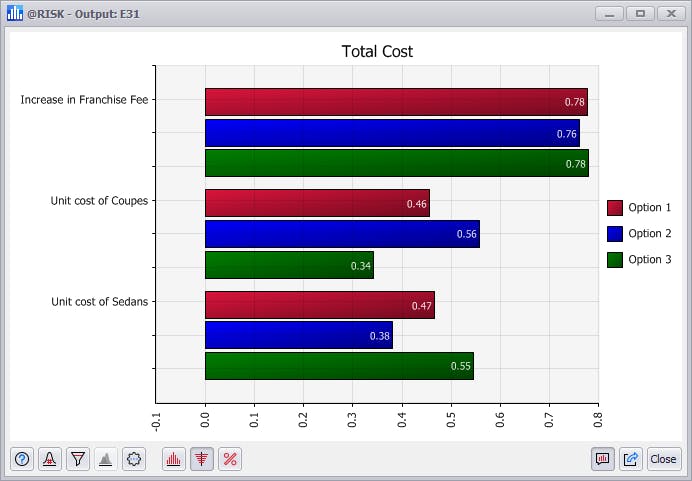Click the export share arrow icon
The image size is (692, 481).
pos(631,459)
